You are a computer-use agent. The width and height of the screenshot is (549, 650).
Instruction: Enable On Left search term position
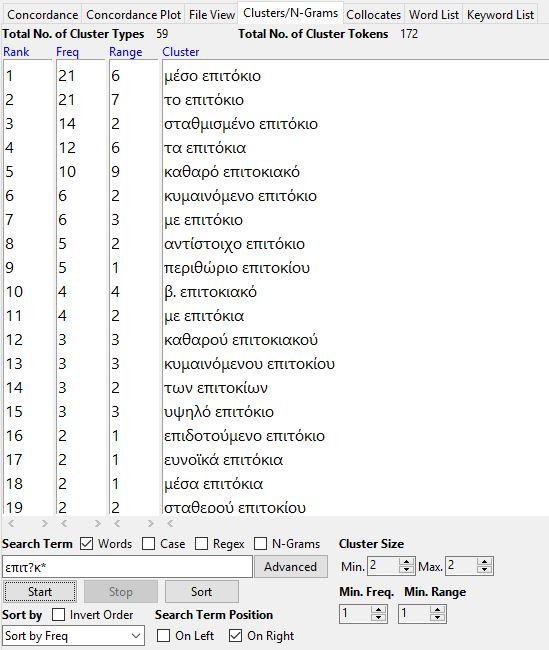click(163, 635)
